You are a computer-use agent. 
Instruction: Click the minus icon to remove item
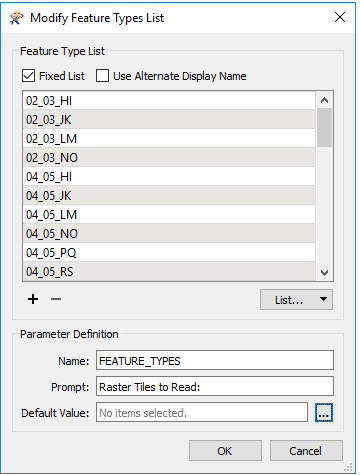(x=56, y=299)
